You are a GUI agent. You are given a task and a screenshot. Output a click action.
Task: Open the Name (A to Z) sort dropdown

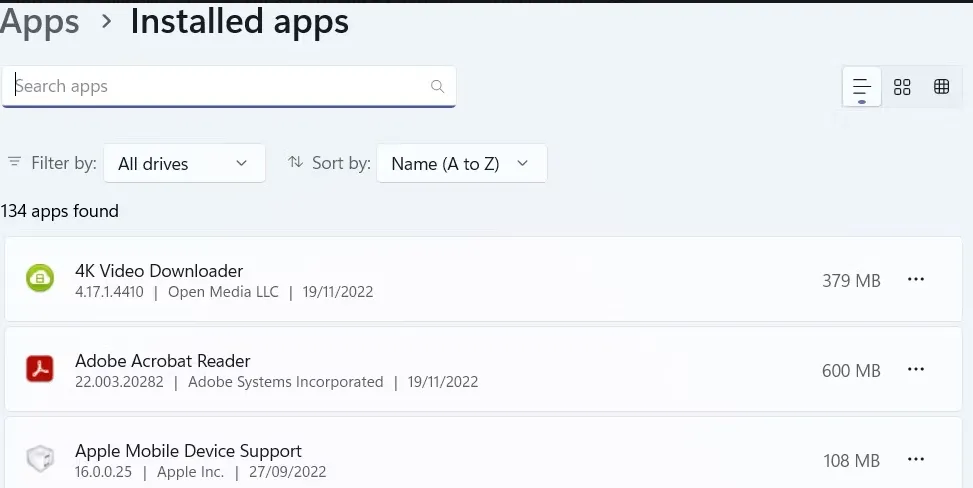click(462, 163)
